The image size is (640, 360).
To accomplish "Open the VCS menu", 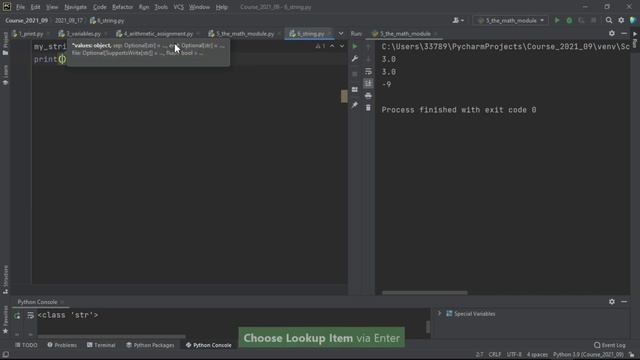I will point(178,7).
